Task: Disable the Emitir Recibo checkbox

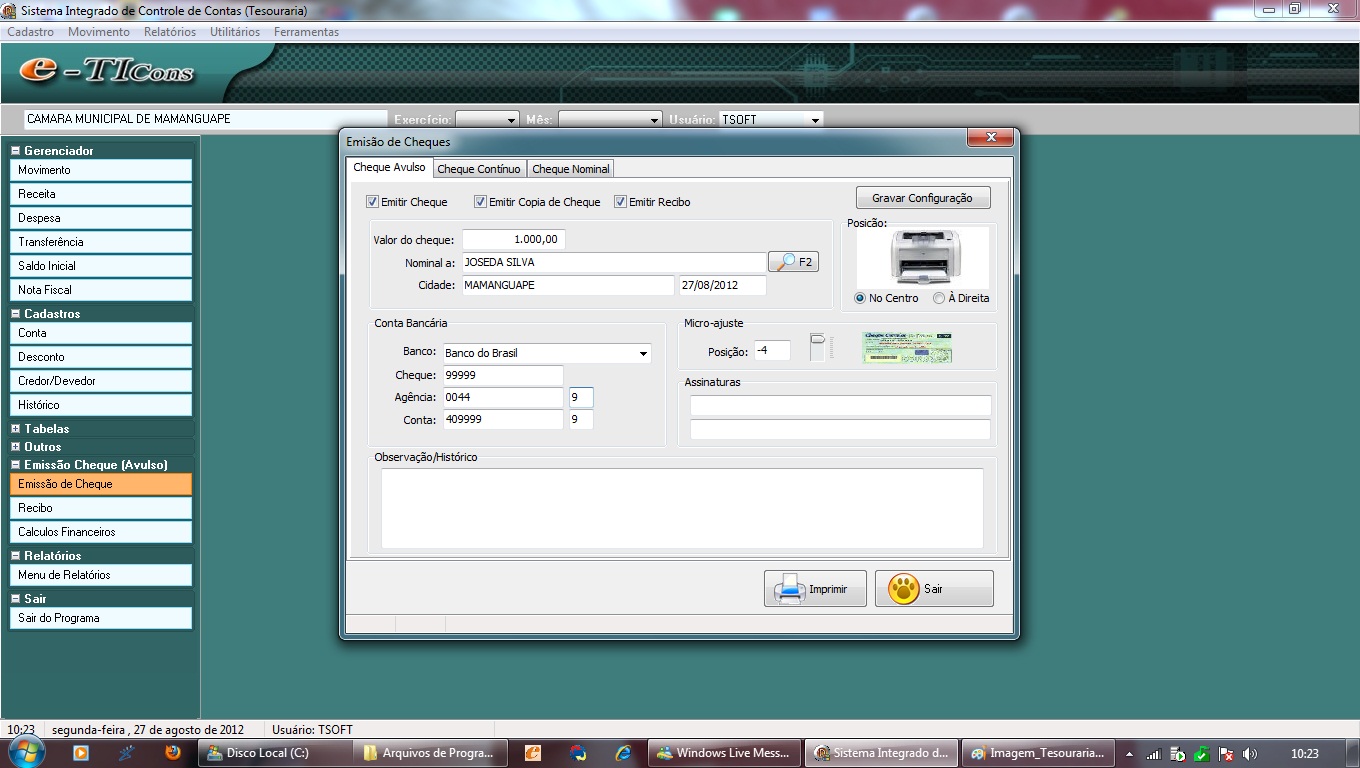Action: tap(621, 202)
